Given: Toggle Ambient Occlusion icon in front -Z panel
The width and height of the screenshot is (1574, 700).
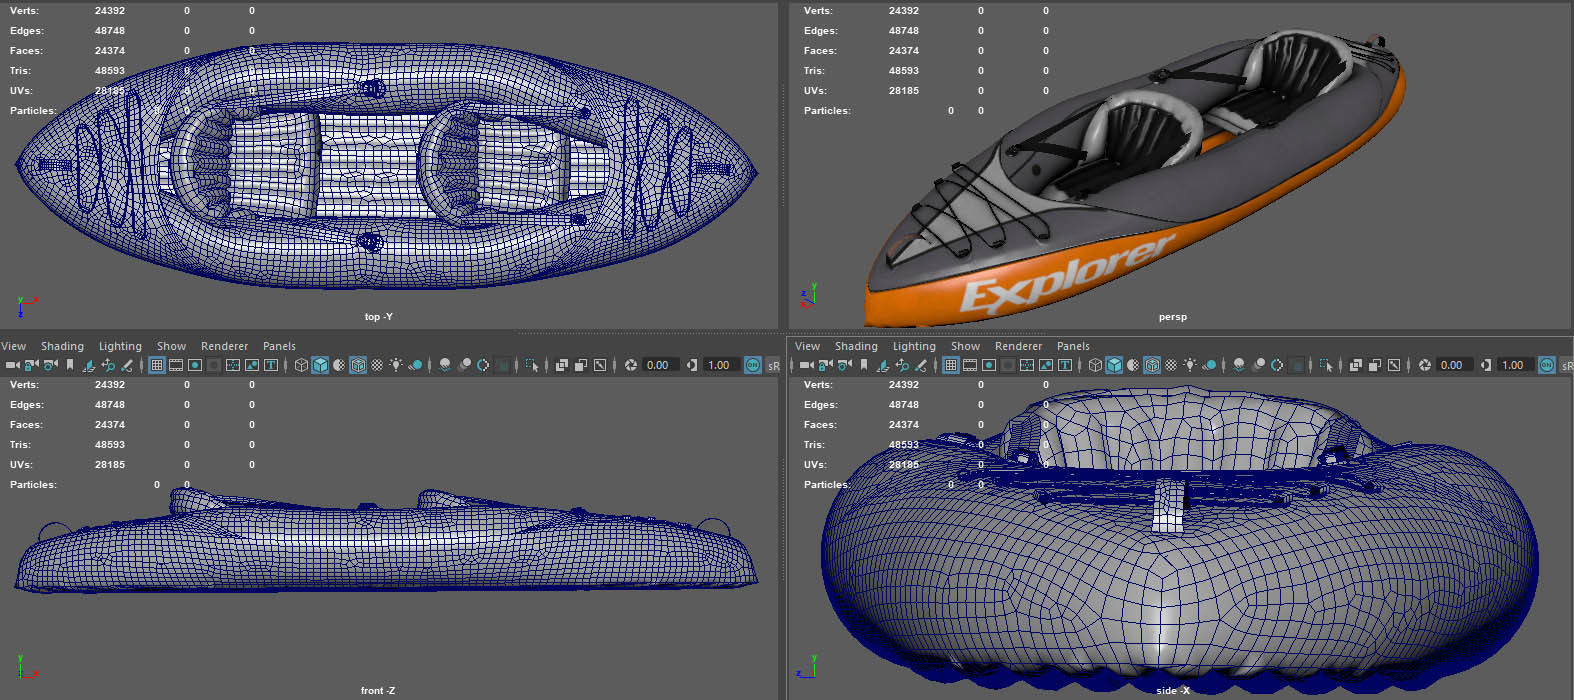Looking at the screenshot, I should pos(445,365).
